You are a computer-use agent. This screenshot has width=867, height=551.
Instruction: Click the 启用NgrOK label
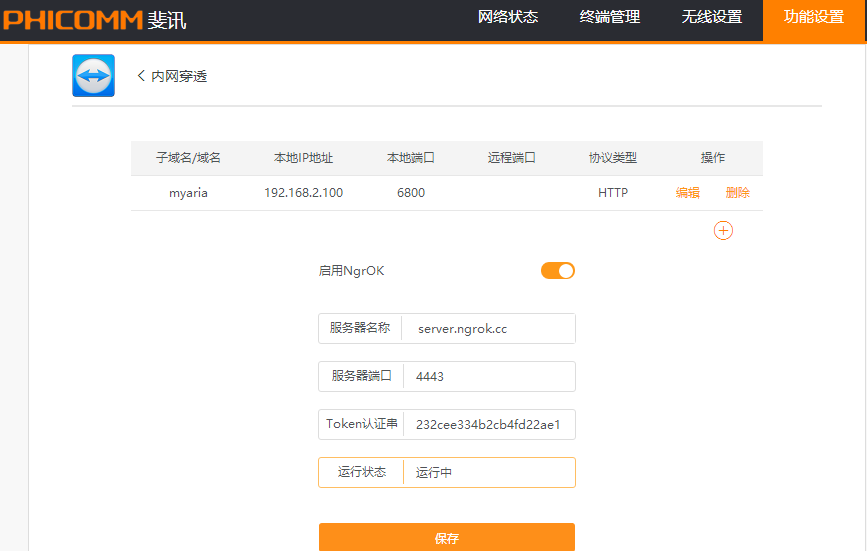click(x=352, y=271)
